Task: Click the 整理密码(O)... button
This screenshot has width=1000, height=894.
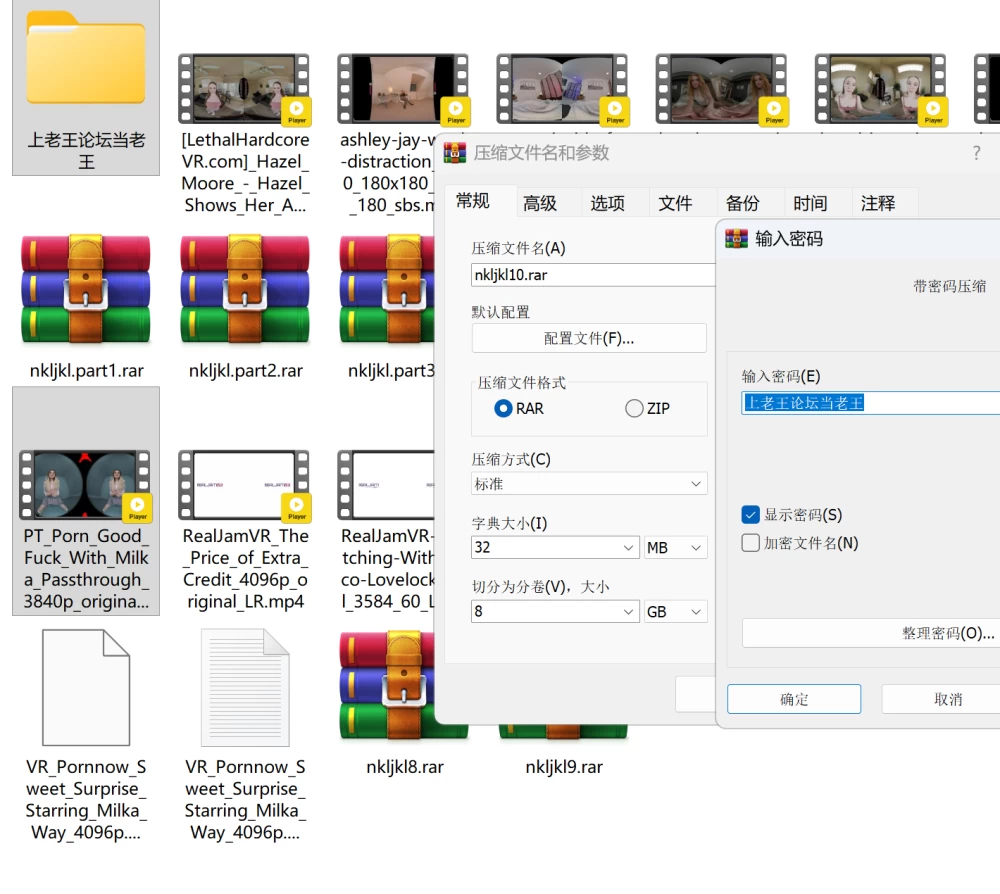Action: (871, 633)
